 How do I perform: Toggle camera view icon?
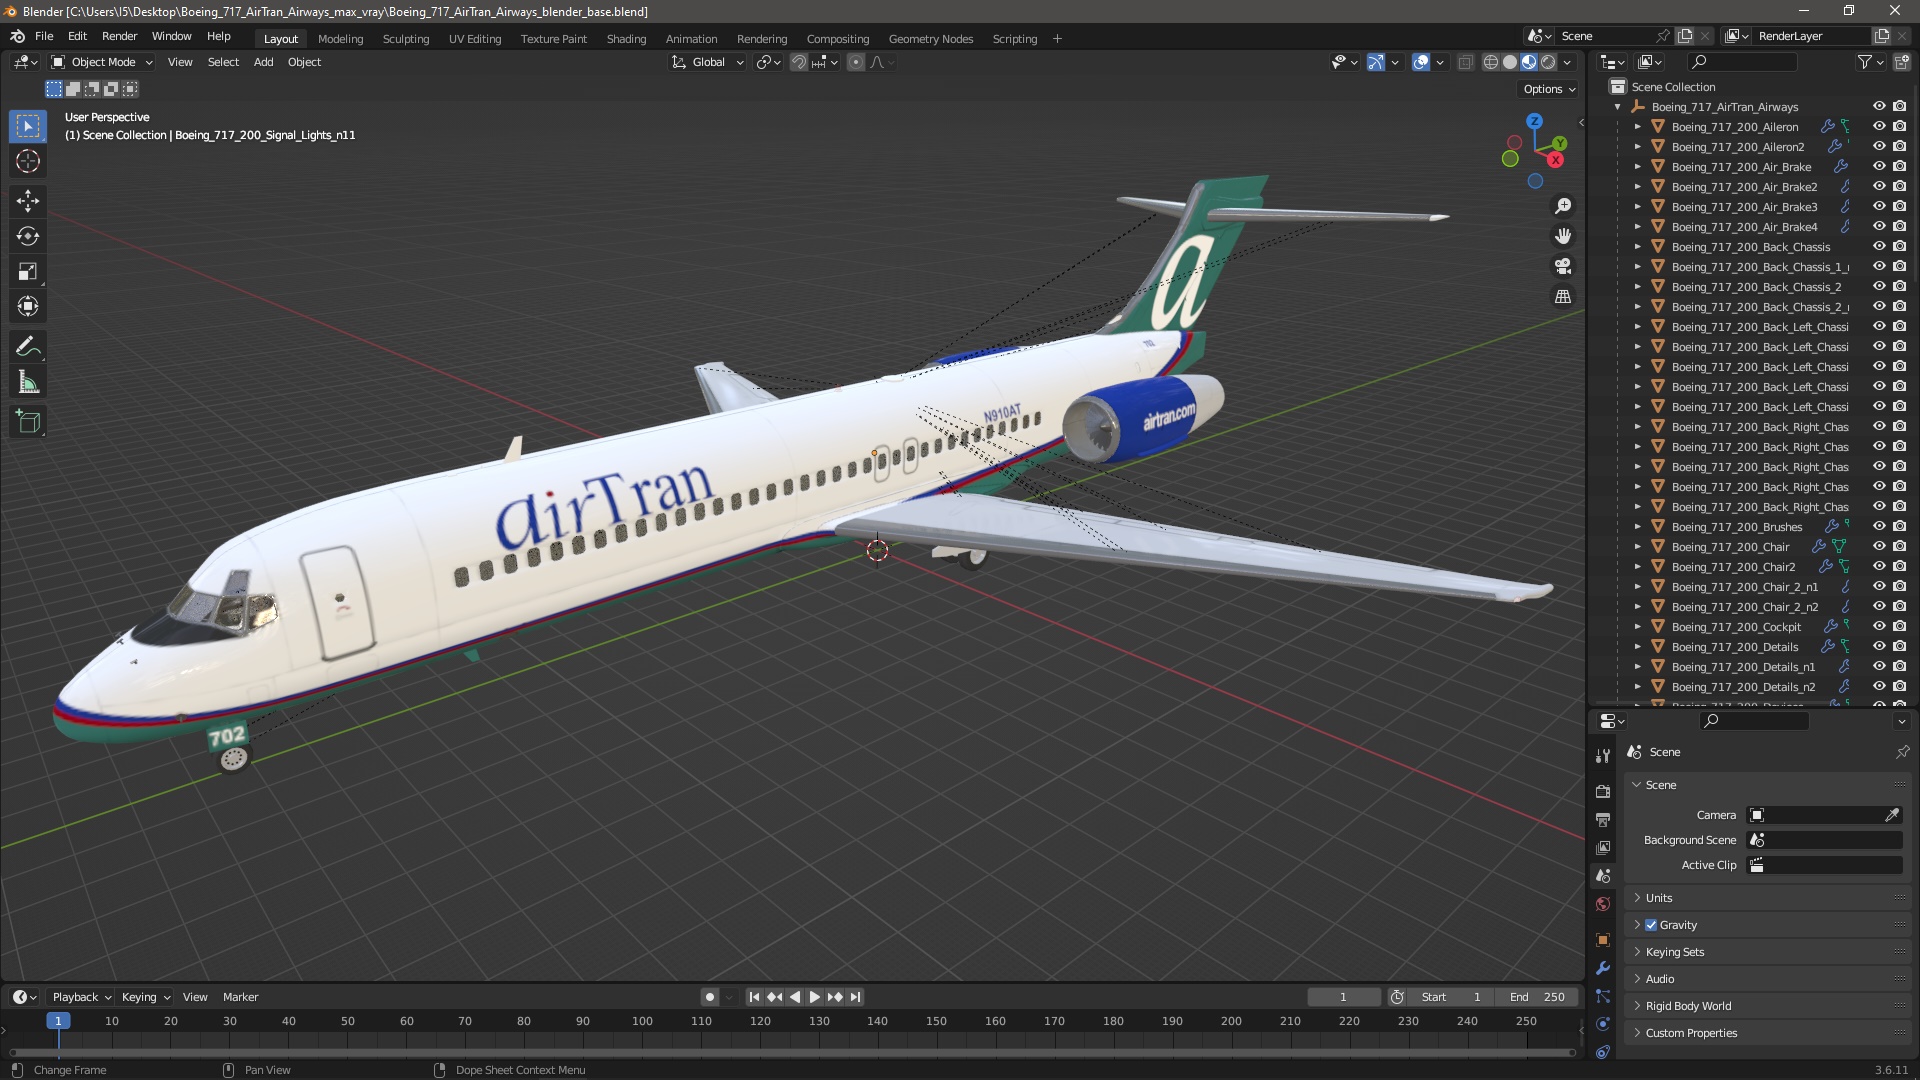point(1562,266)
